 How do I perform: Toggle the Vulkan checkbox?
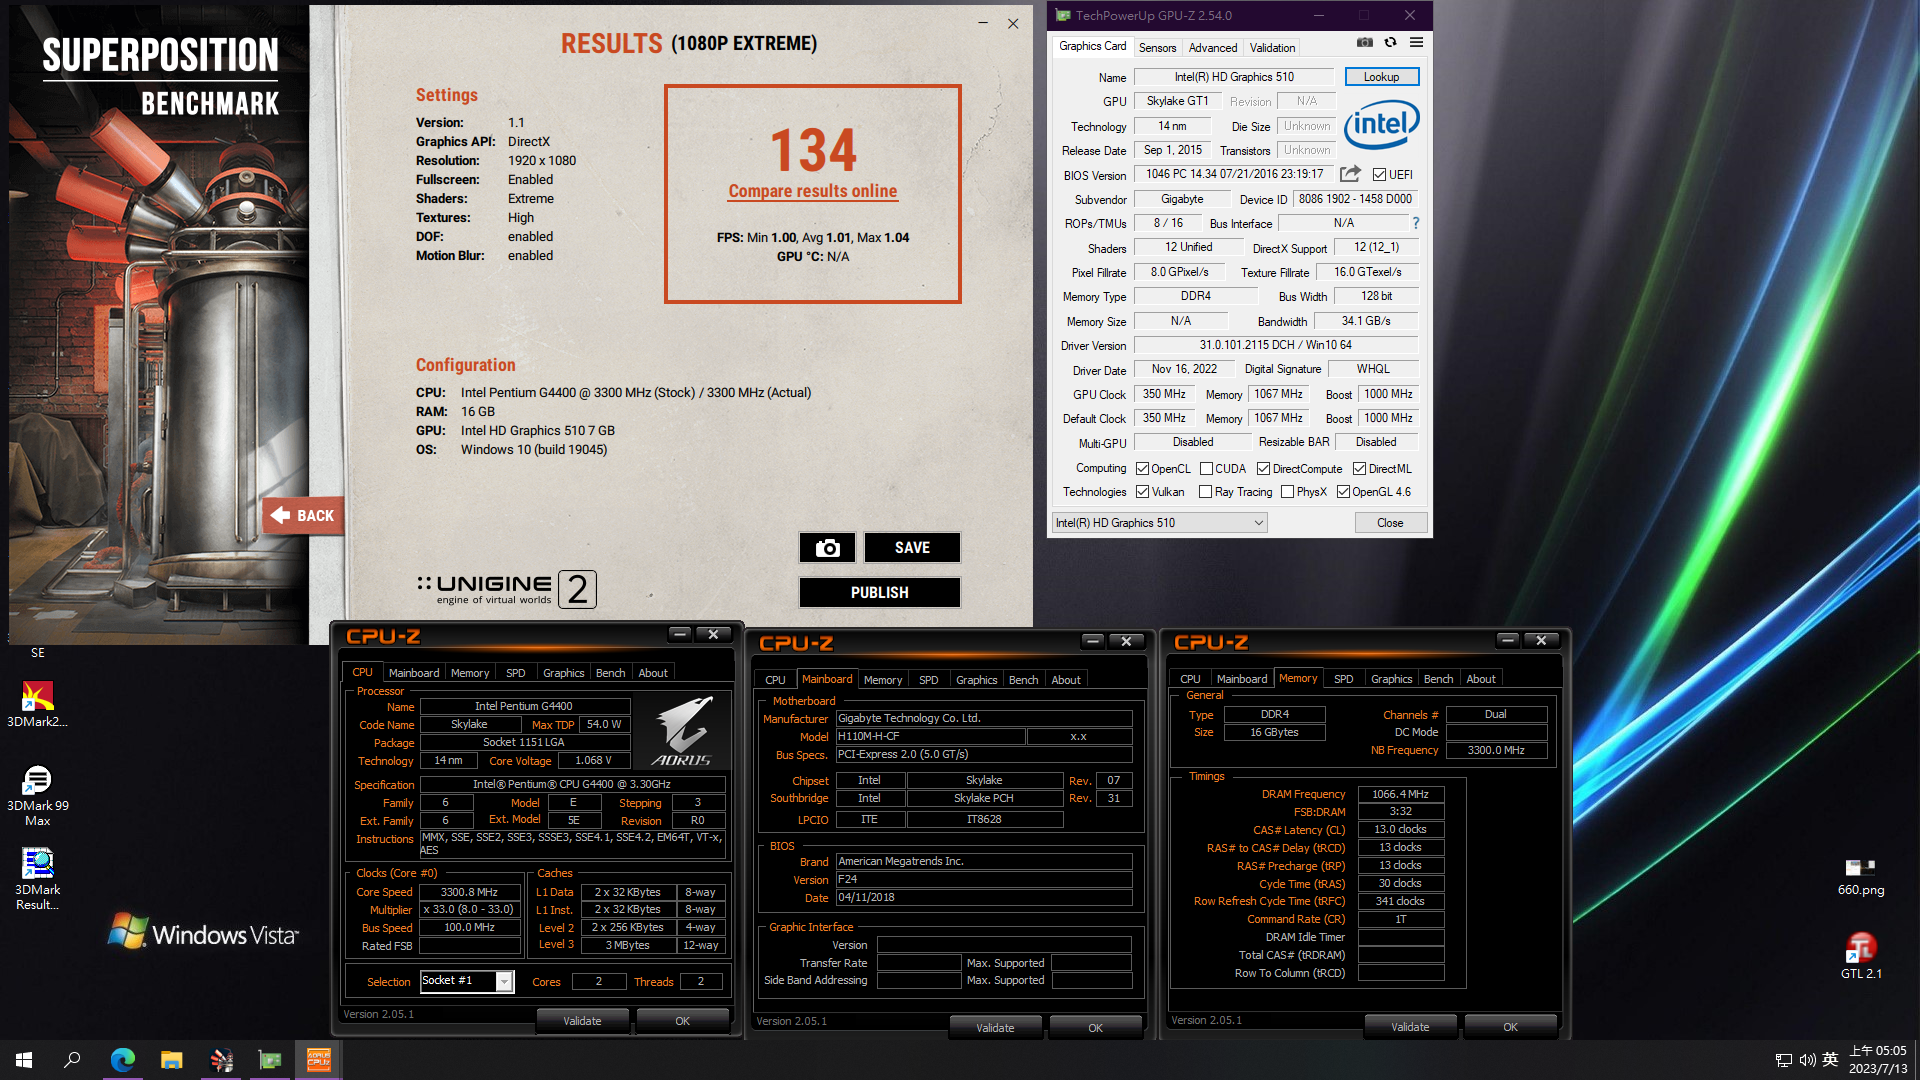click(1142, 491)
